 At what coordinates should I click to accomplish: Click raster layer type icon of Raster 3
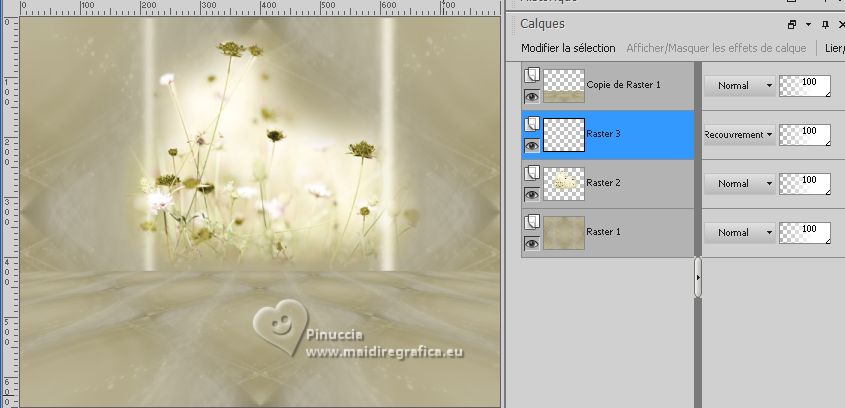pos(532,124)
